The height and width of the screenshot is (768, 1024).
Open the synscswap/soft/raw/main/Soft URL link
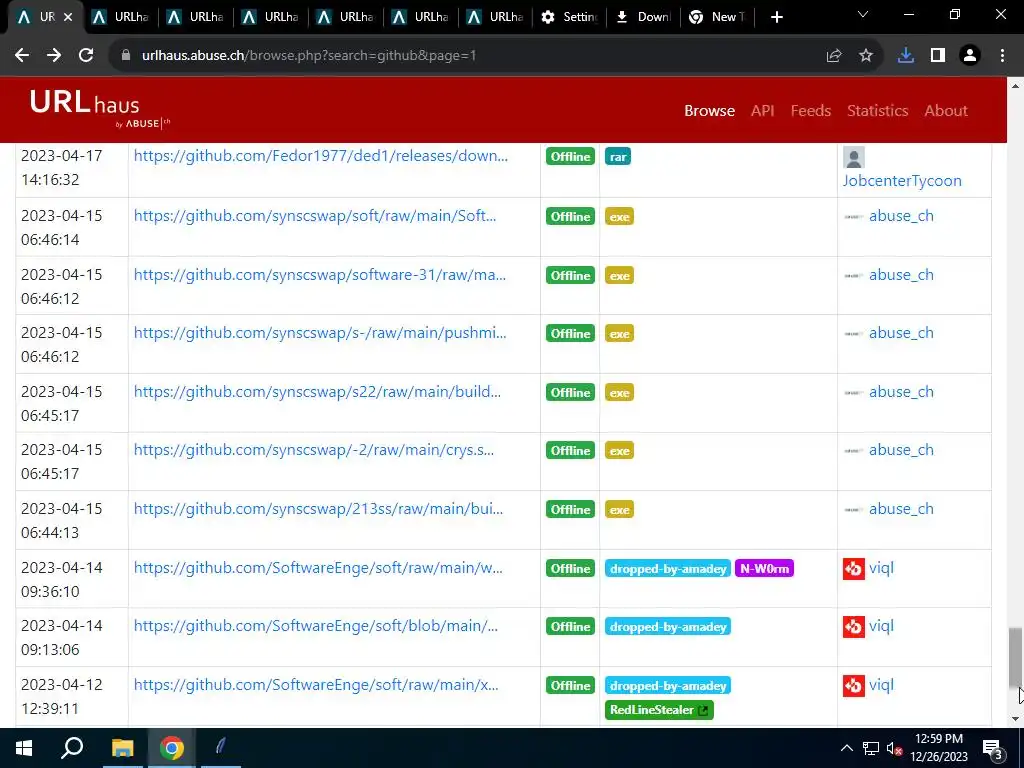315,216
